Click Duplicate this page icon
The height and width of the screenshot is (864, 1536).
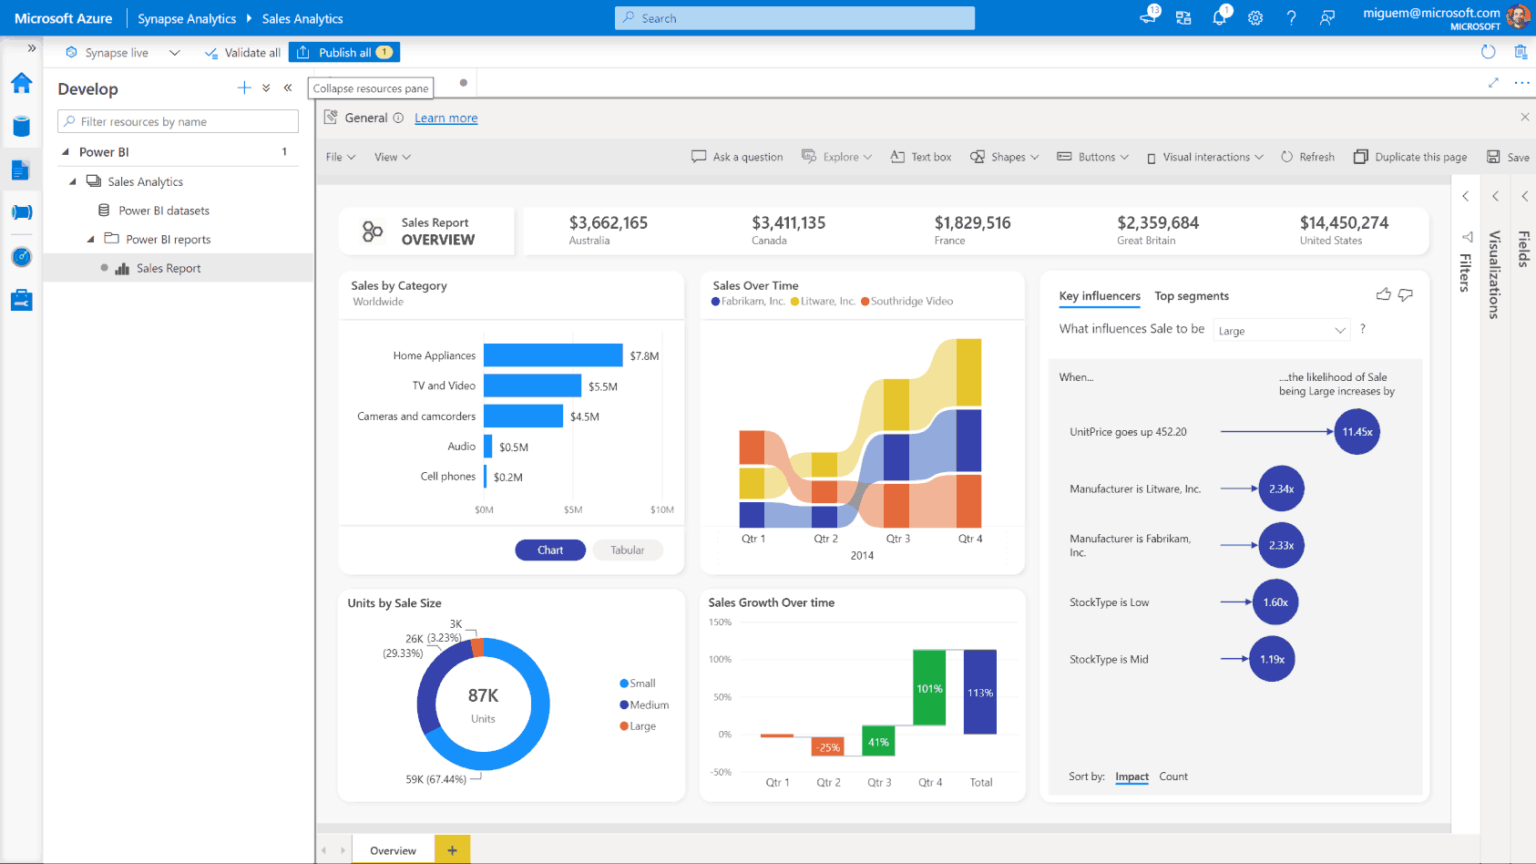(x=1361, y=156)
